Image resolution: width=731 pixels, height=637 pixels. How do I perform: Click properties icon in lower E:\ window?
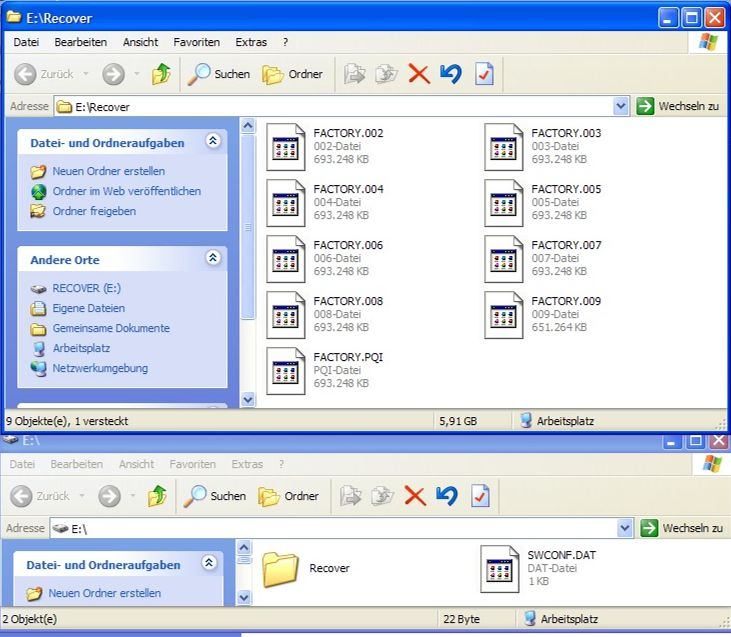pos(480,496)
